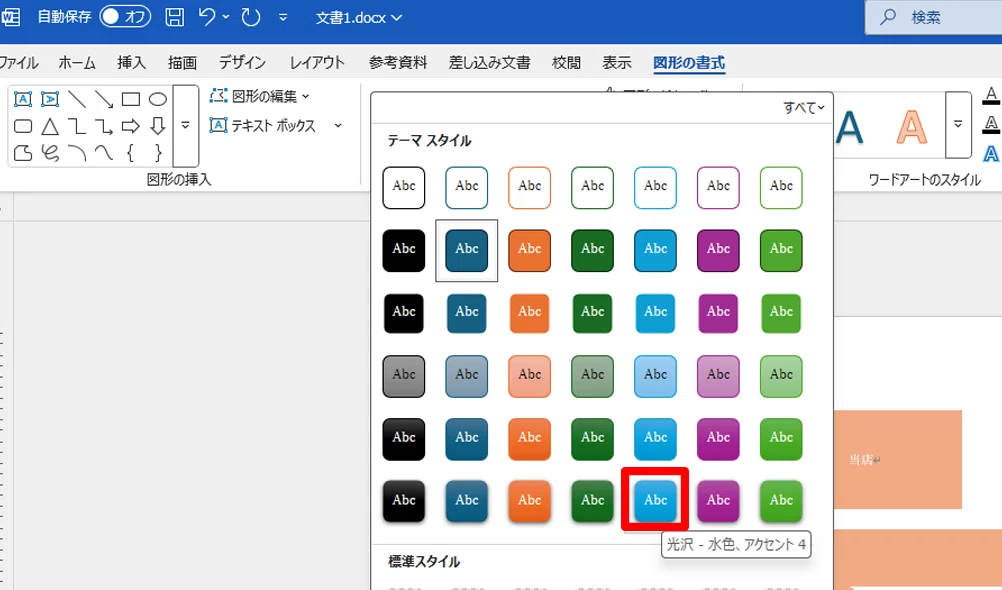Screen dimensions: 1002x590
Task: Open the ファイル tab
Action: pos(18,62)
